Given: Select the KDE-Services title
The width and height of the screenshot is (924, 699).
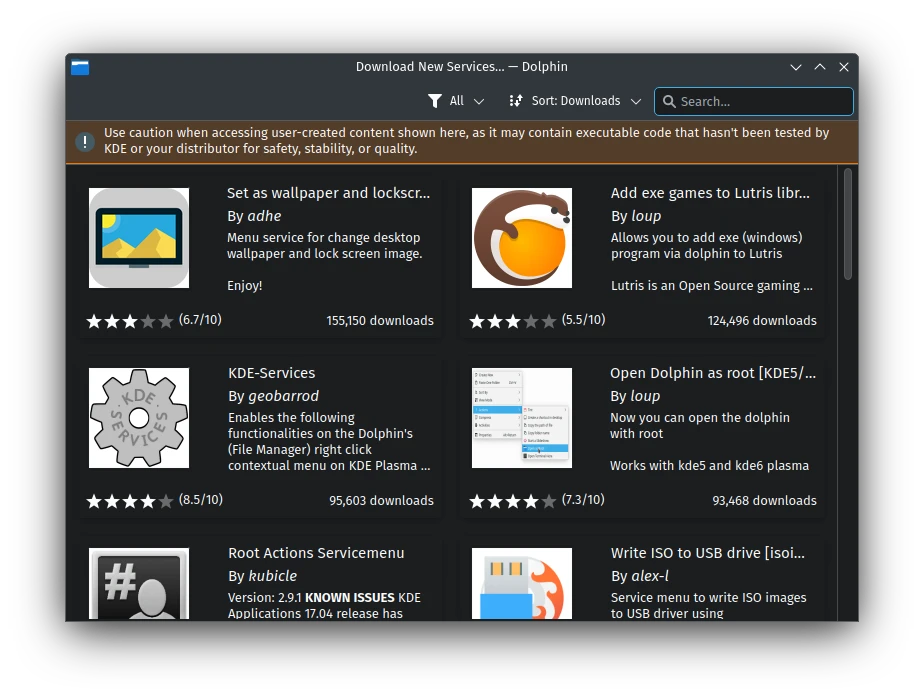Looking at the screenshot, I should coord(272,373).
